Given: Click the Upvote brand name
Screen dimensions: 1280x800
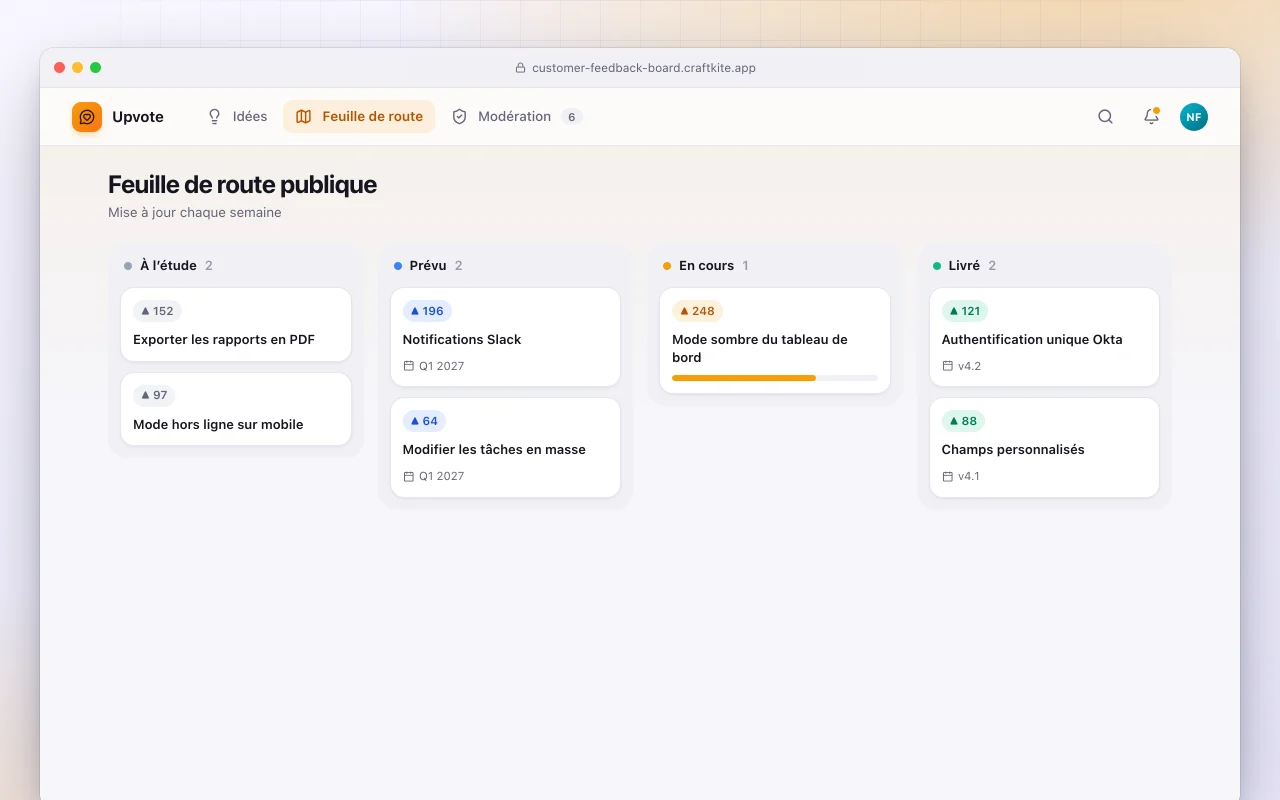Looking at the screenshot, I should 138,117.
